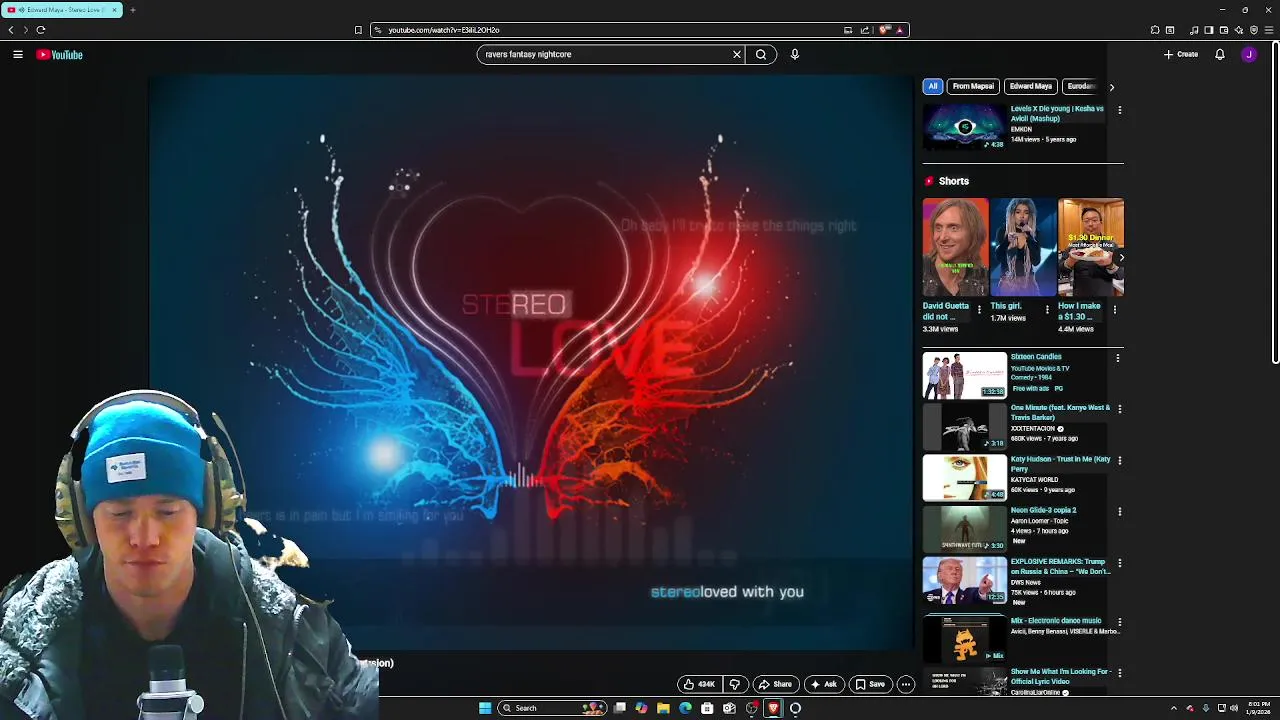Screen dimensions: 1280x720
Task: Open the David Guetta short
Action: coord(955,248)
